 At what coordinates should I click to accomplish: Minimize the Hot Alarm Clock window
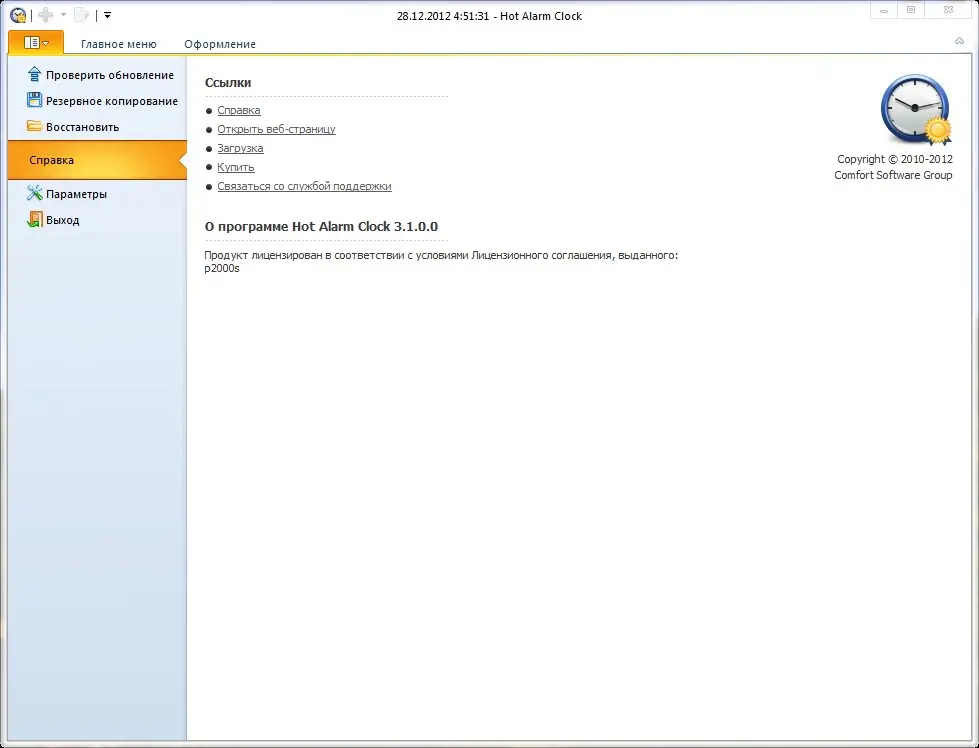(883, 11)
